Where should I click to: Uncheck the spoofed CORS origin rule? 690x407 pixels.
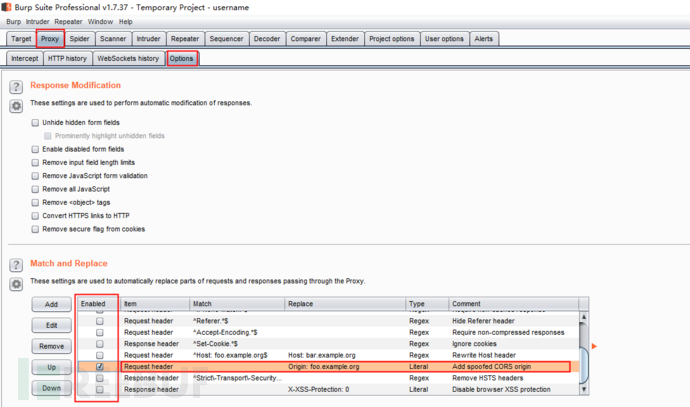98,367
